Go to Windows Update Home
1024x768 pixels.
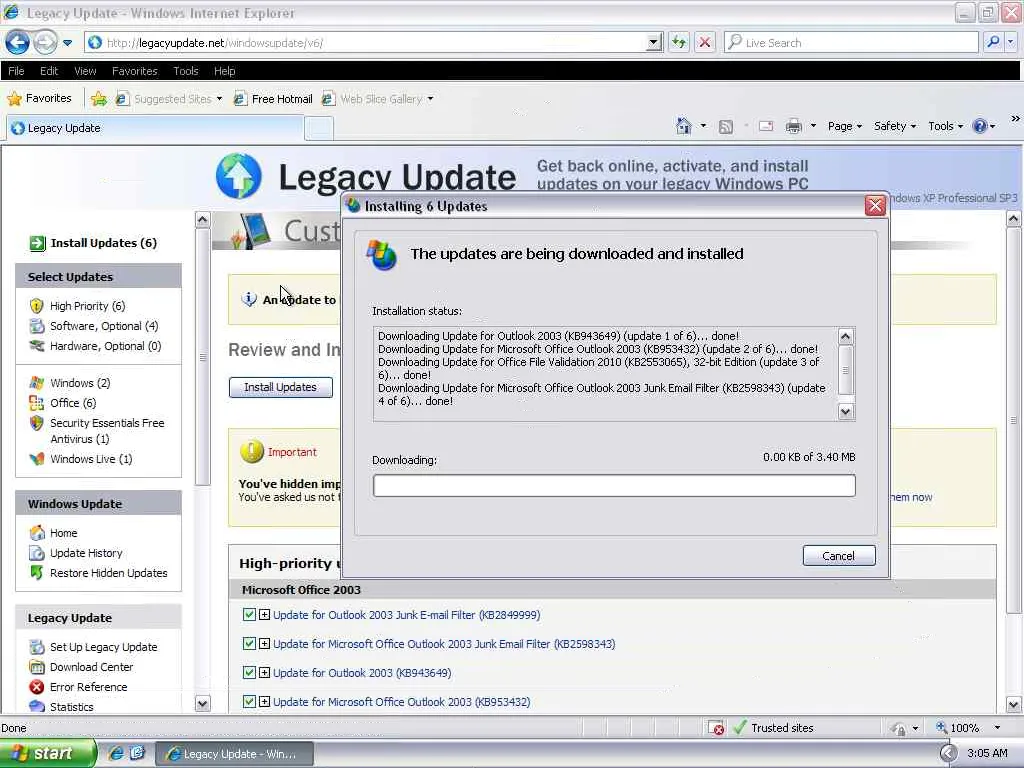[63, 533]
